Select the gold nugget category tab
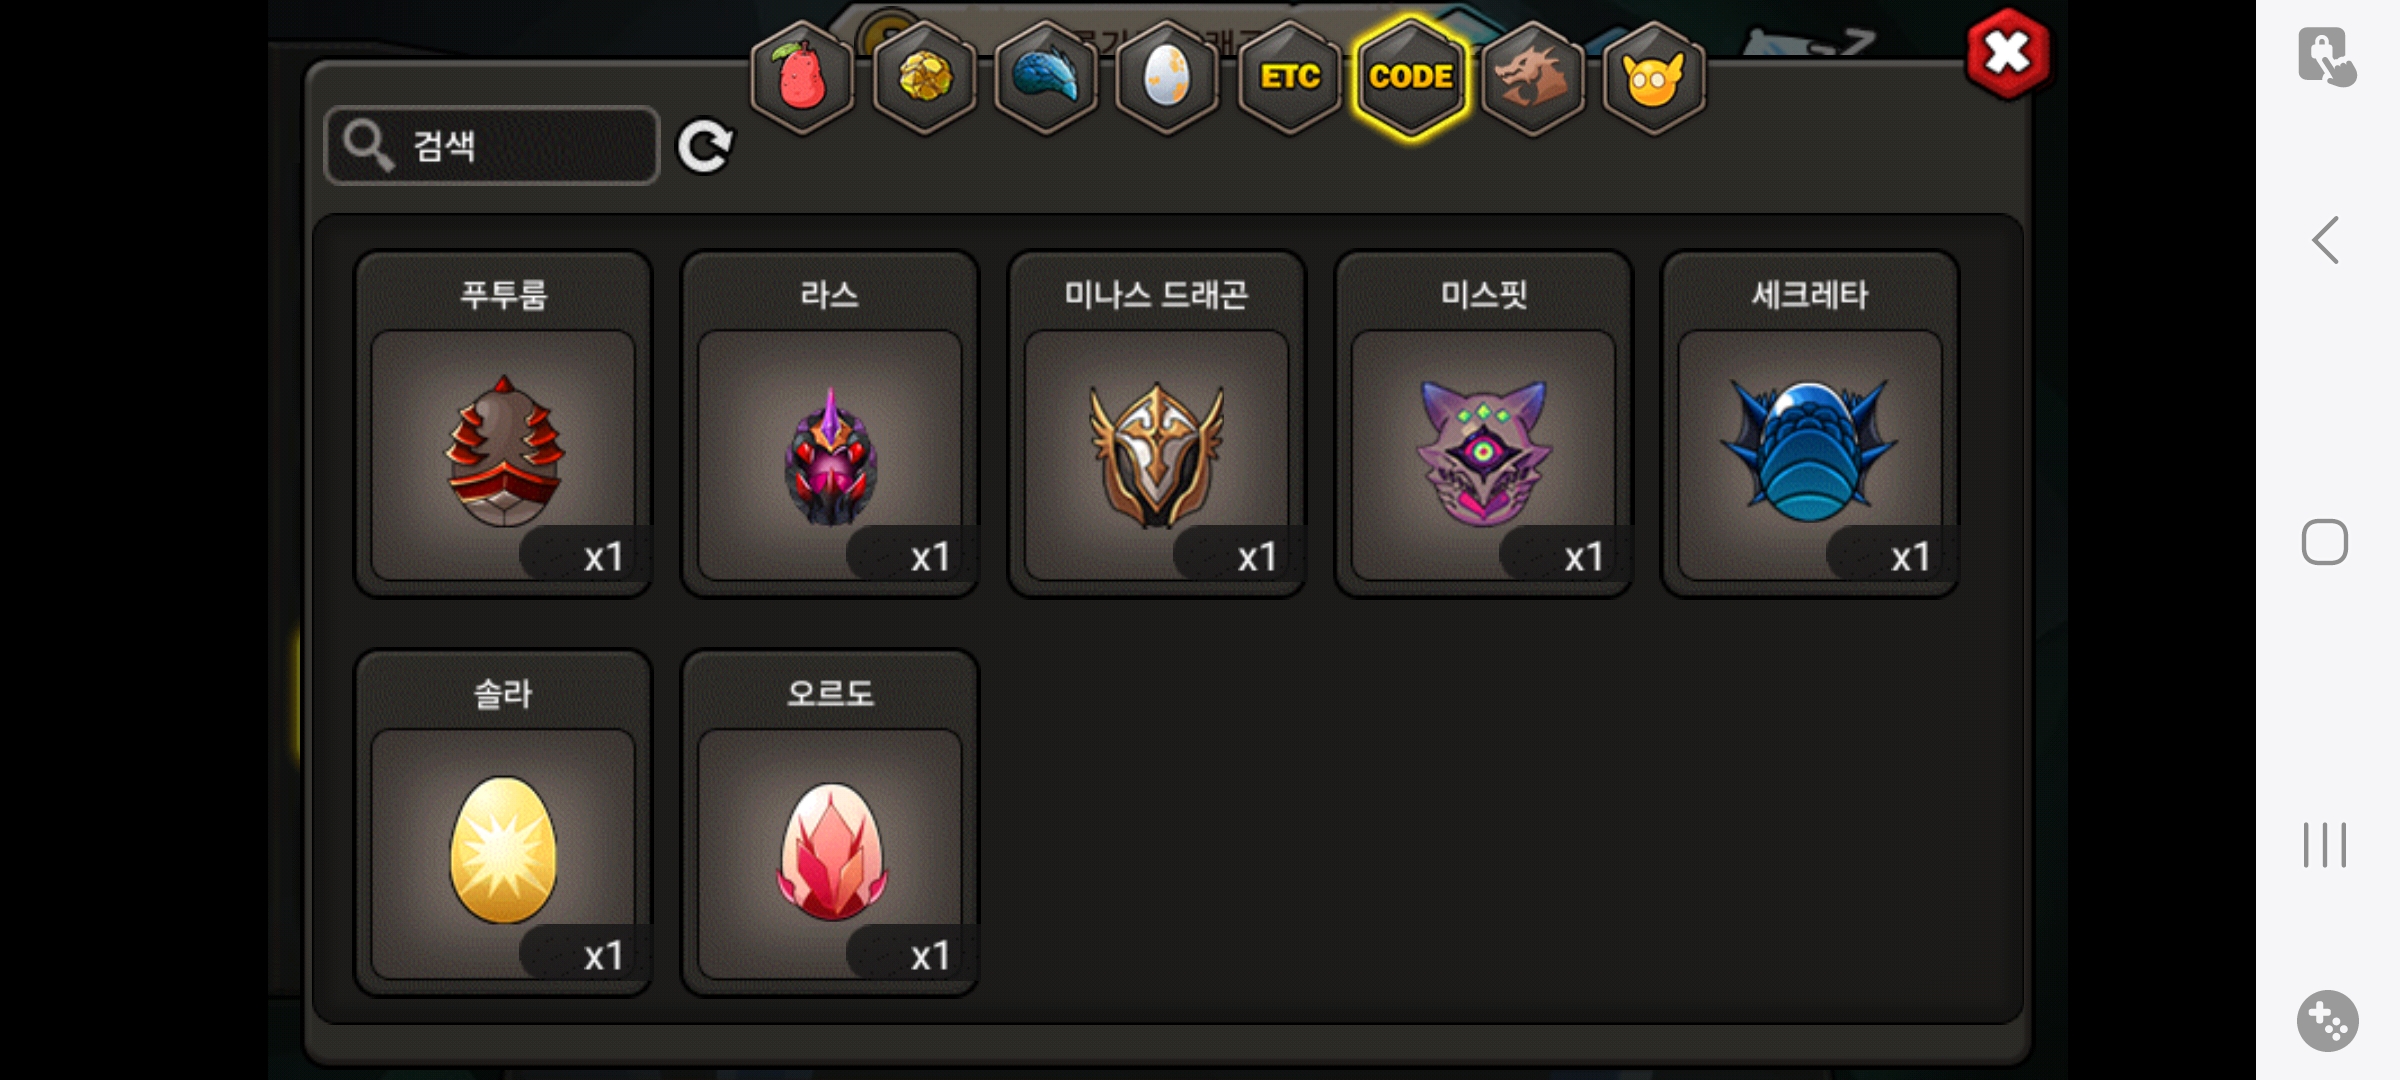 [924, 77]
